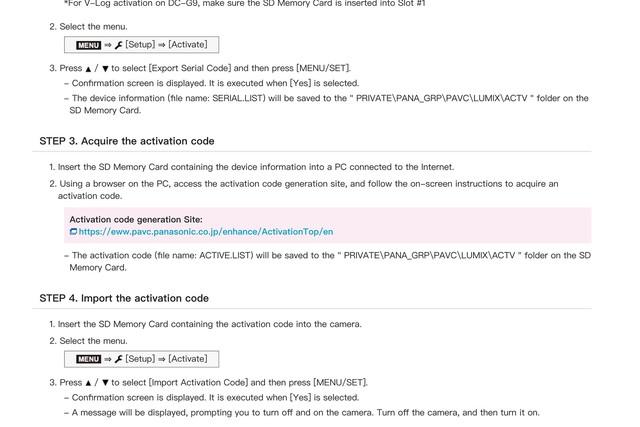Click the 'Activation code generation Site:' label
640x427 pixels.
click(136, 220)
